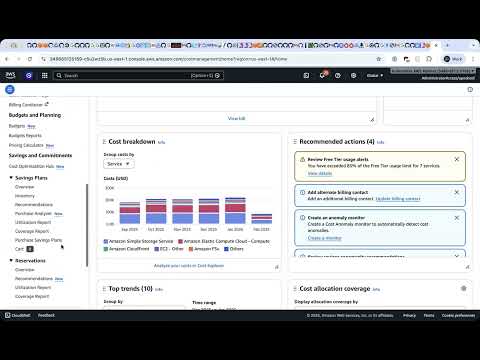Open the account name dropdown at top right
The image size is (480, 360).
click(433, 71)
